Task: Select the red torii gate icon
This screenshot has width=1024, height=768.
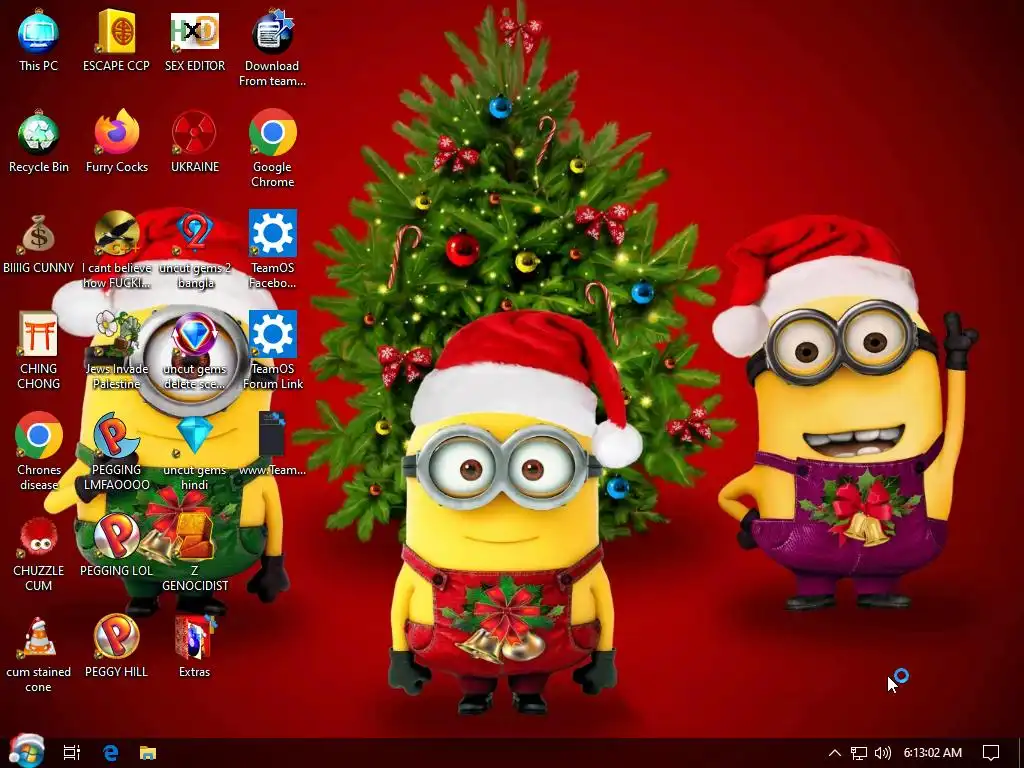Action: click(x=39, y=334)
